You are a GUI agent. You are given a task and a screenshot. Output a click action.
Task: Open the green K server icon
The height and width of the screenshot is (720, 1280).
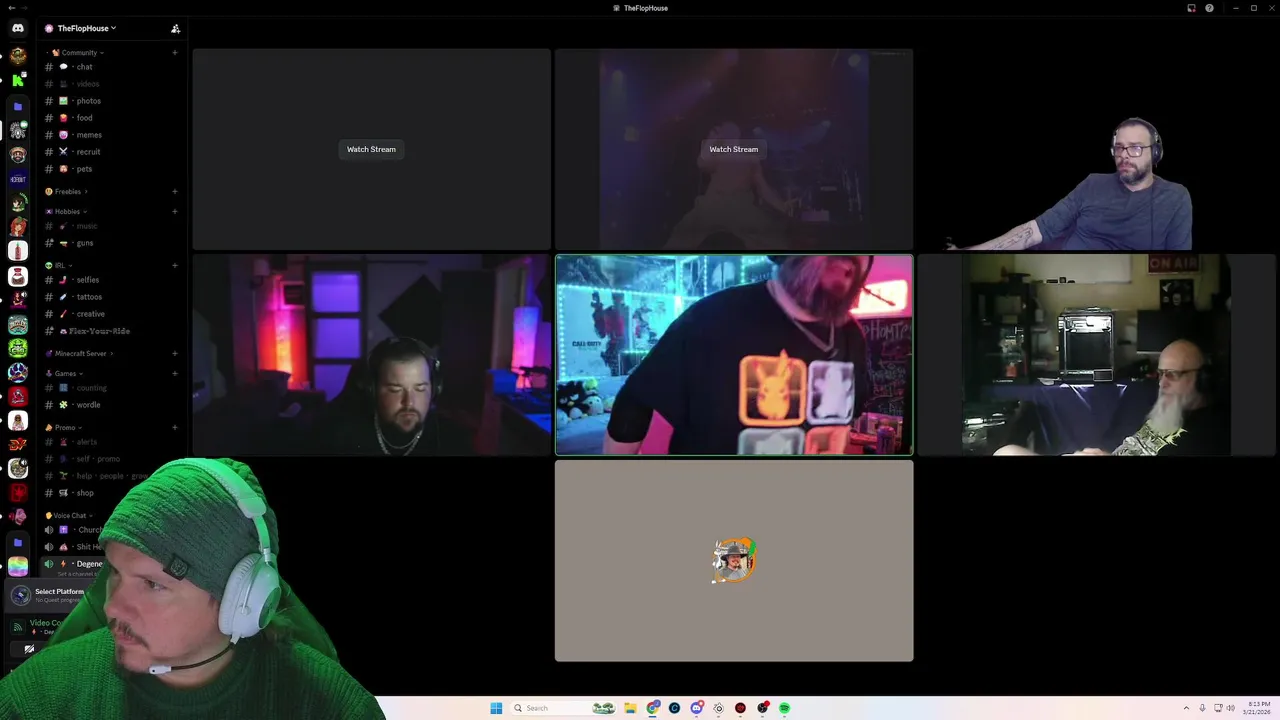click(18, 81)
